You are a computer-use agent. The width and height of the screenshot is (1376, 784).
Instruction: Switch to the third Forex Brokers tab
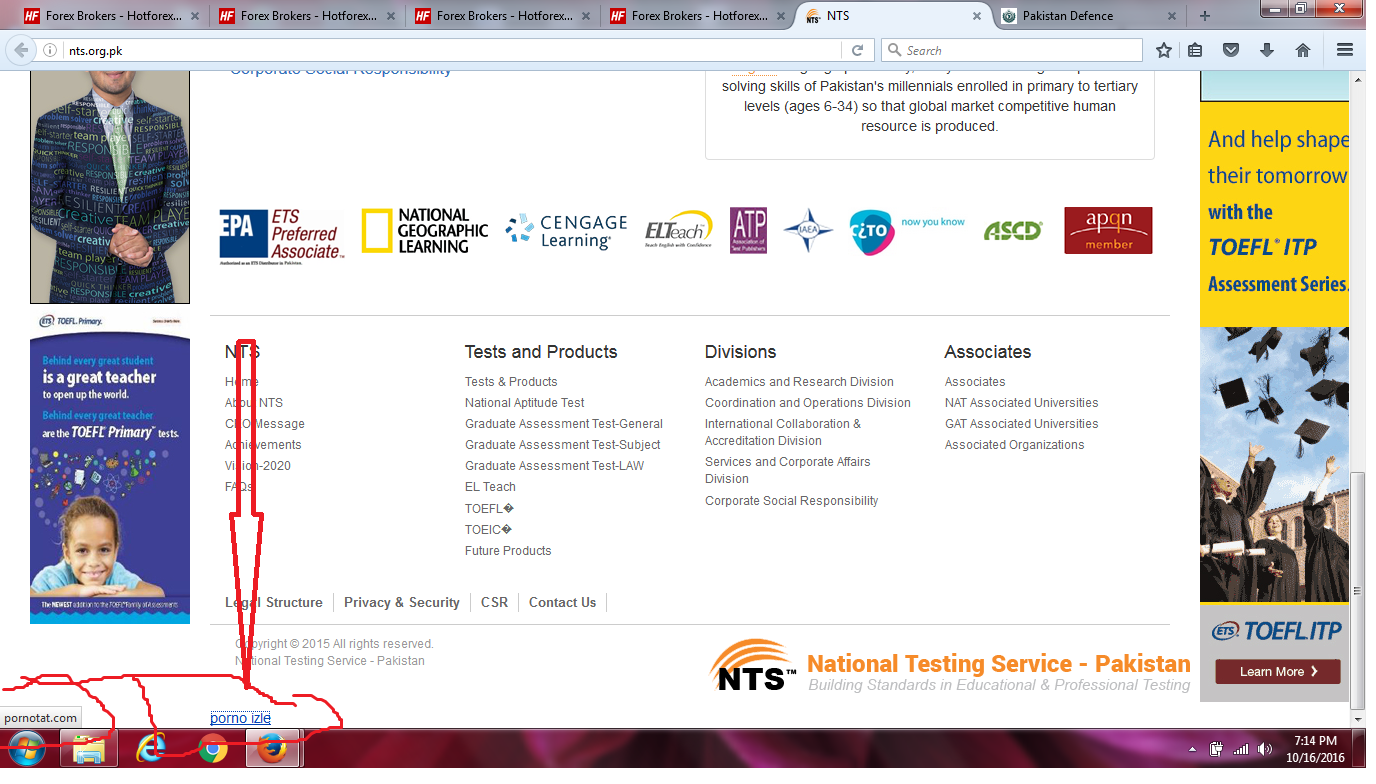pos(500,16)
